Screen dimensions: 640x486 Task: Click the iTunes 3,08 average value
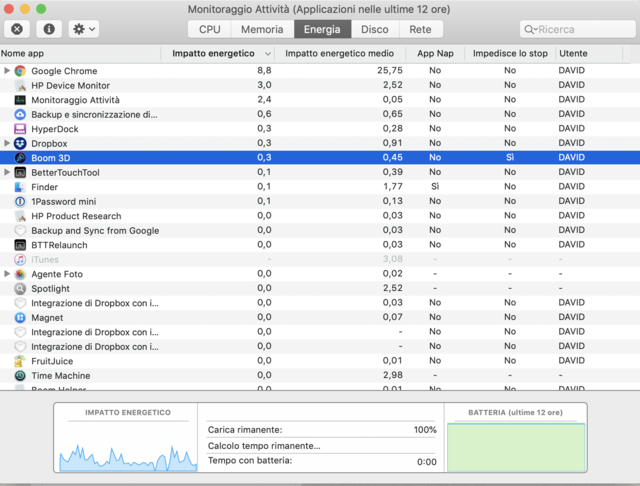coord(393,259)
